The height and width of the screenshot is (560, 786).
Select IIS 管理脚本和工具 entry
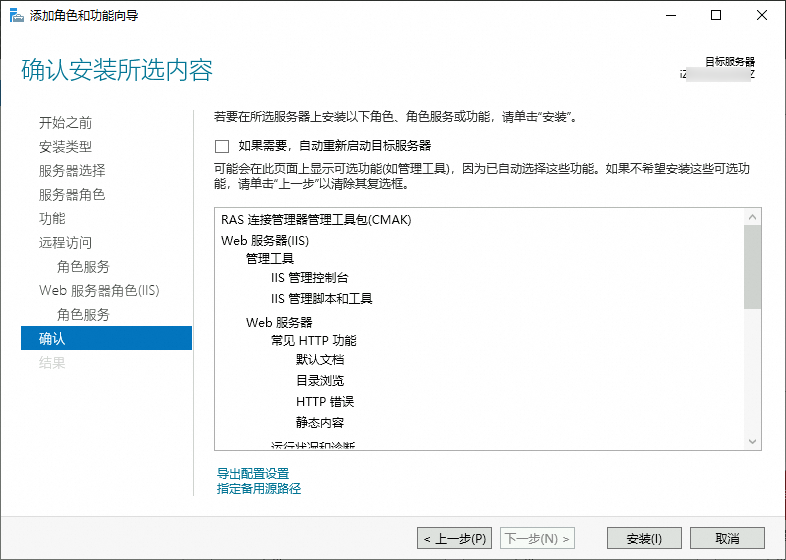[x=322, y=299]
